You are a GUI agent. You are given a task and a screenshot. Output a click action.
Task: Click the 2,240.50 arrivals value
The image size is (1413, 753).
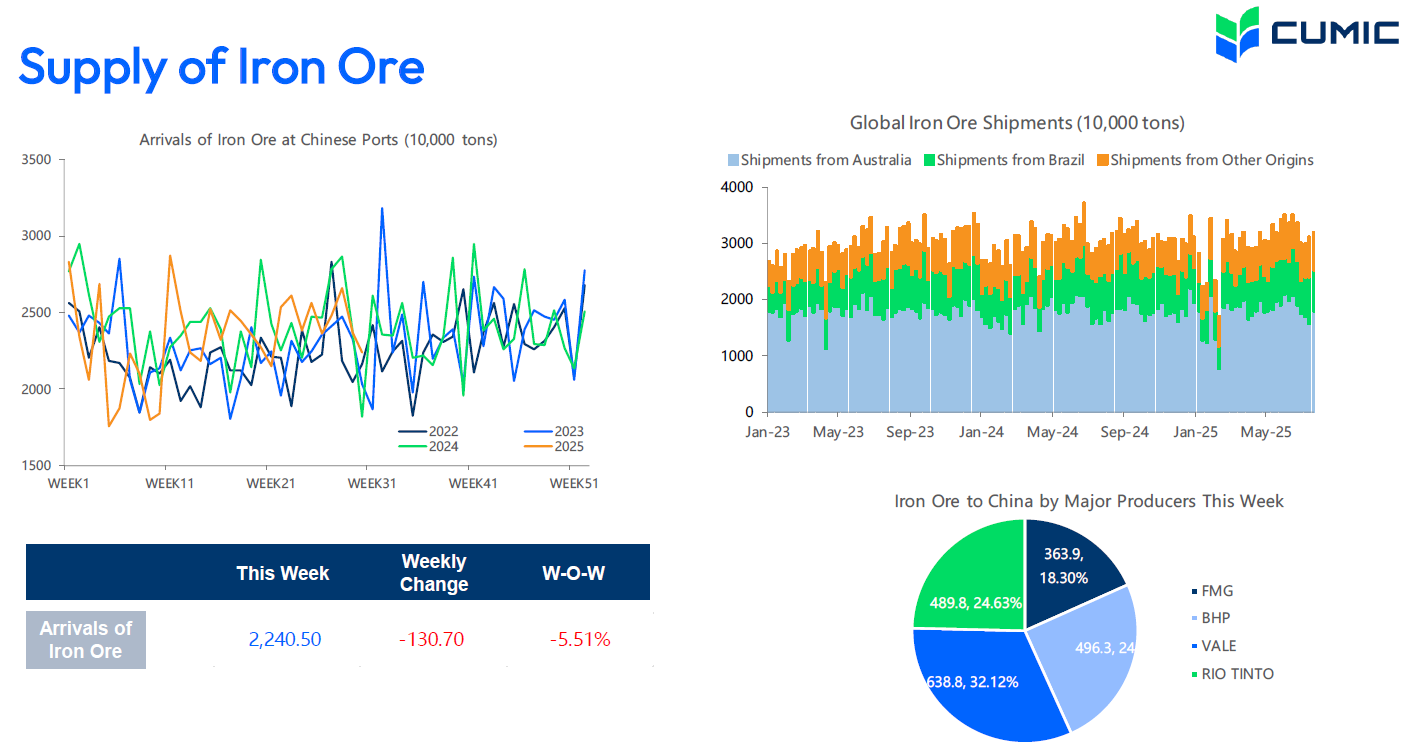(285, 639)
